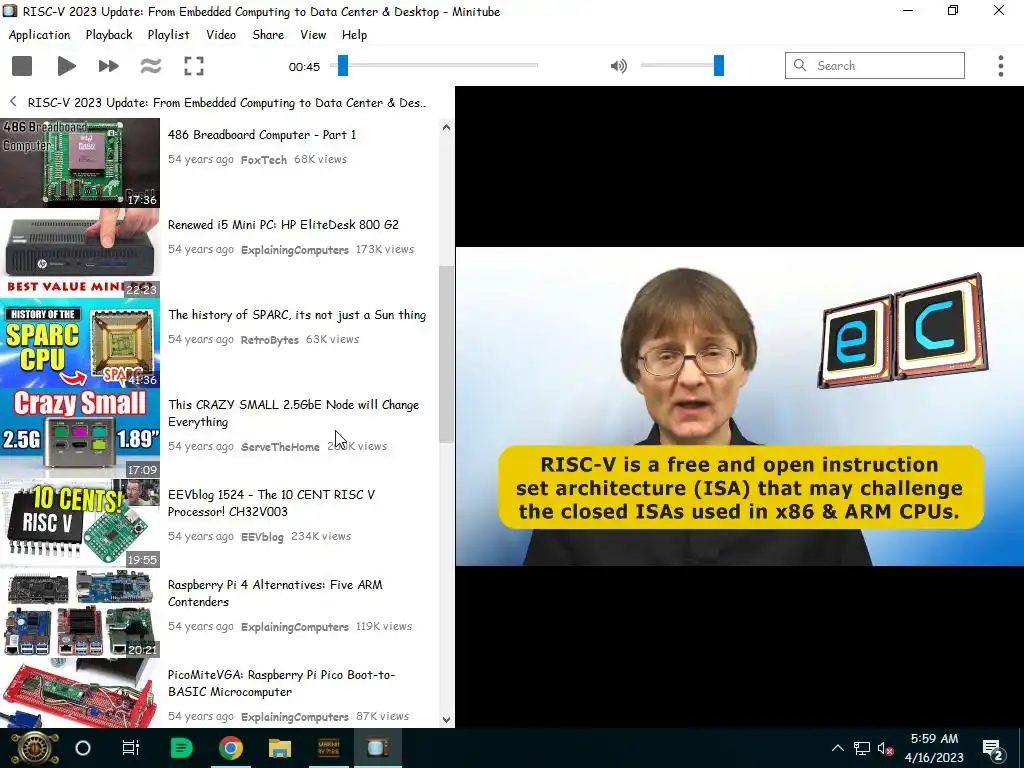1024x768 pixels.
Task: Click the playlist scrollbar down arrow
Action: coord(446,720)
